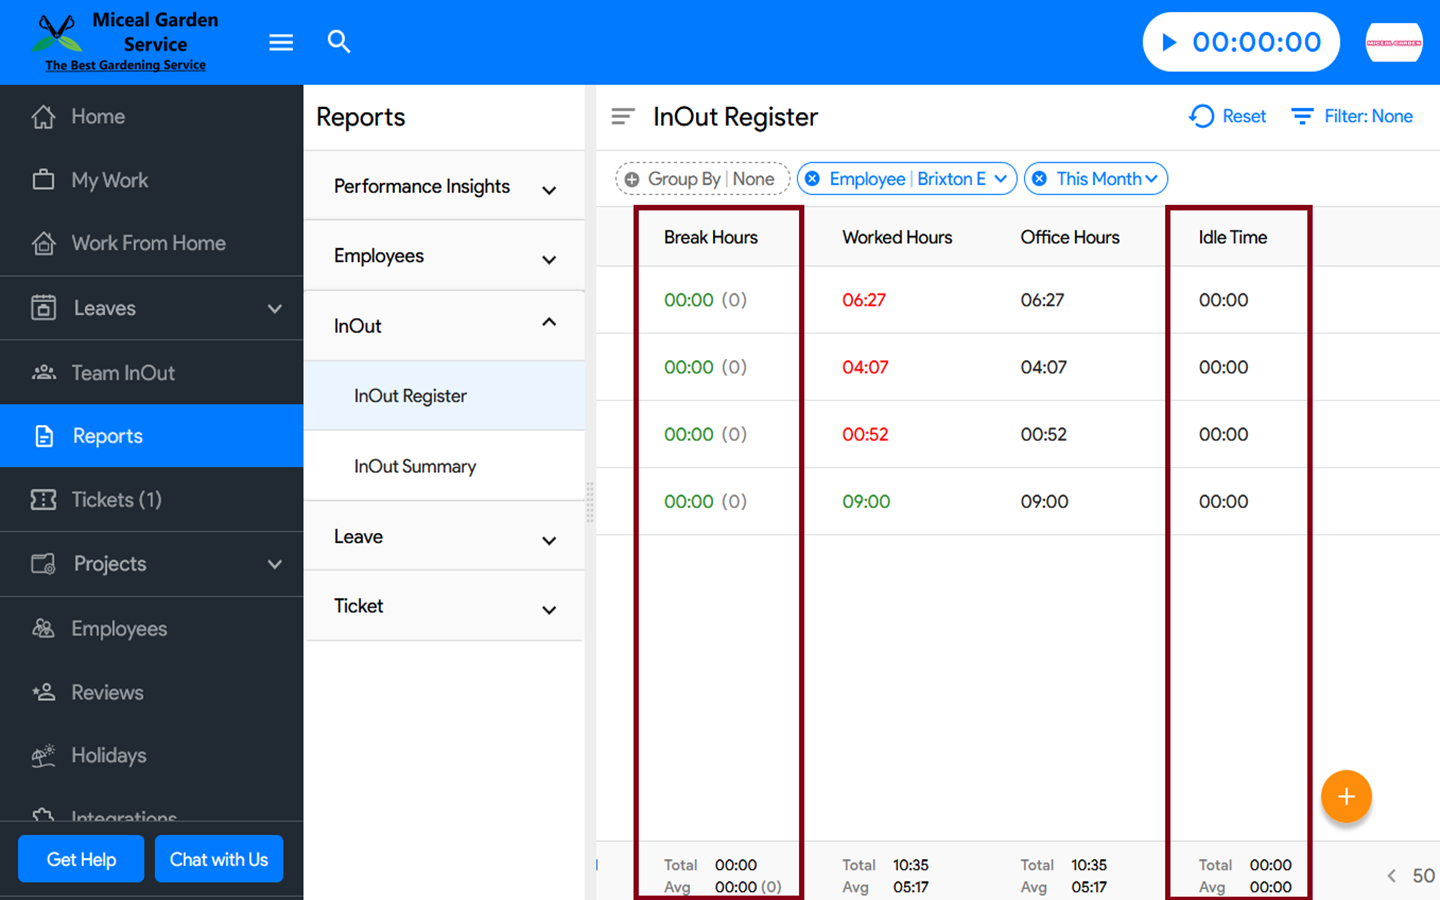The width and height of the screenshot is (1440, 900).
Task: Open Tickets (1) in the sidebar
Action: 116,500
